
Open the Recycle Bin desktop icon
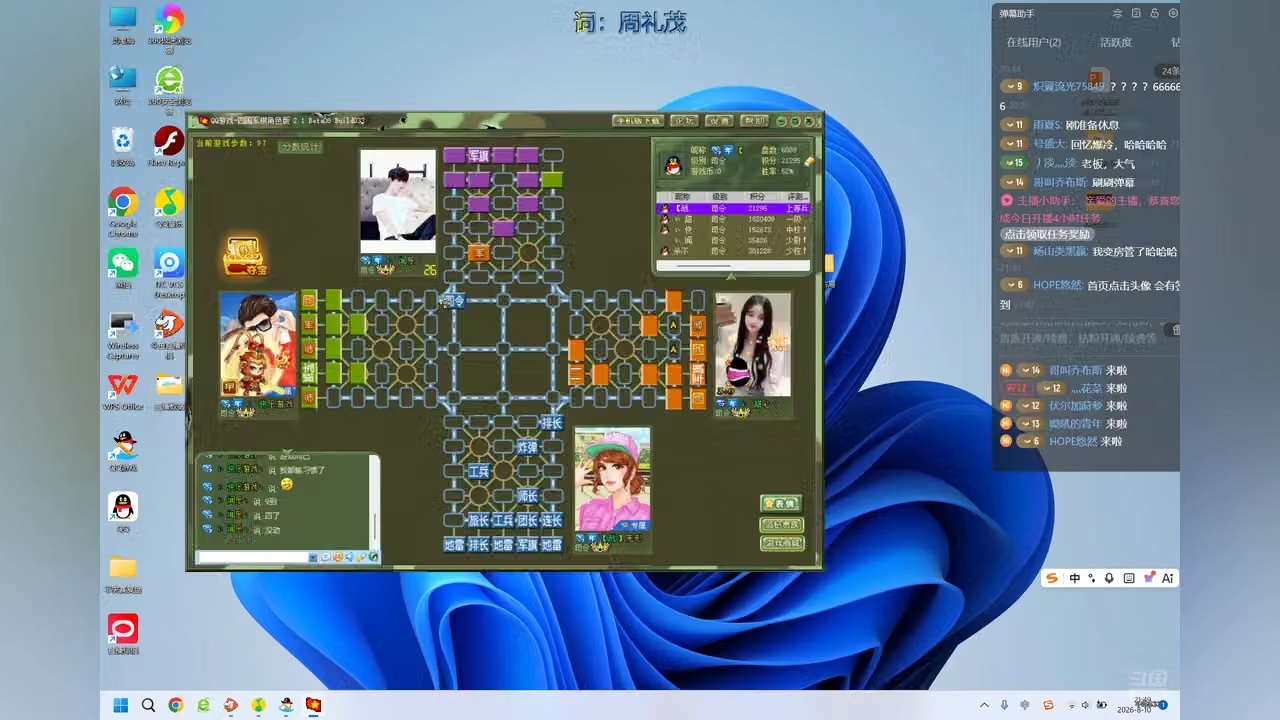[x=123, y=146]
